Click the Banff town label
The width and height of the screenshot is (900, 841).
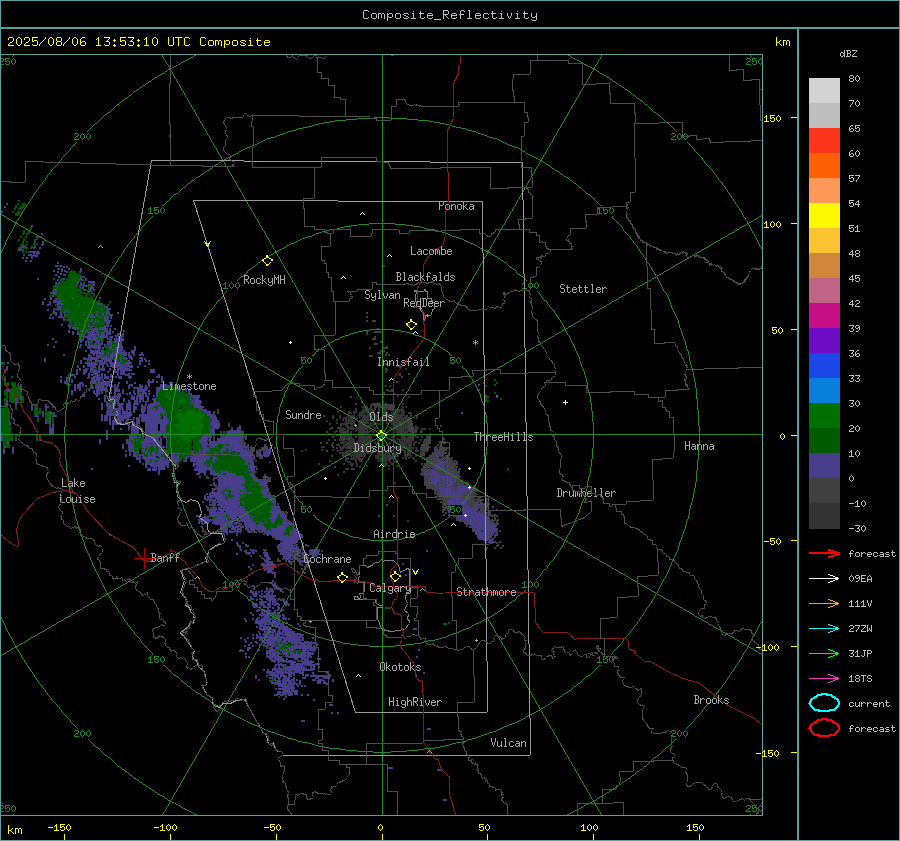click(x=165, y=558)
